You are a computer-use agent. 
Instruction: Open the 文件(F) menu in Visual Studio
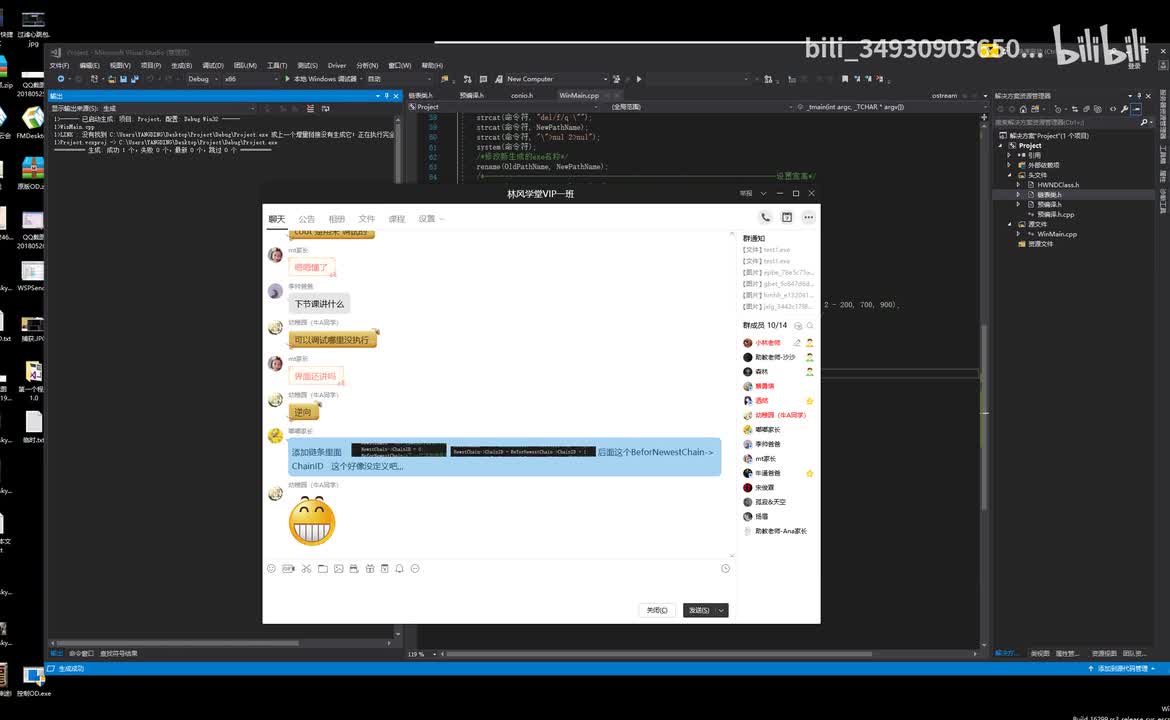[x=59, y=66]
